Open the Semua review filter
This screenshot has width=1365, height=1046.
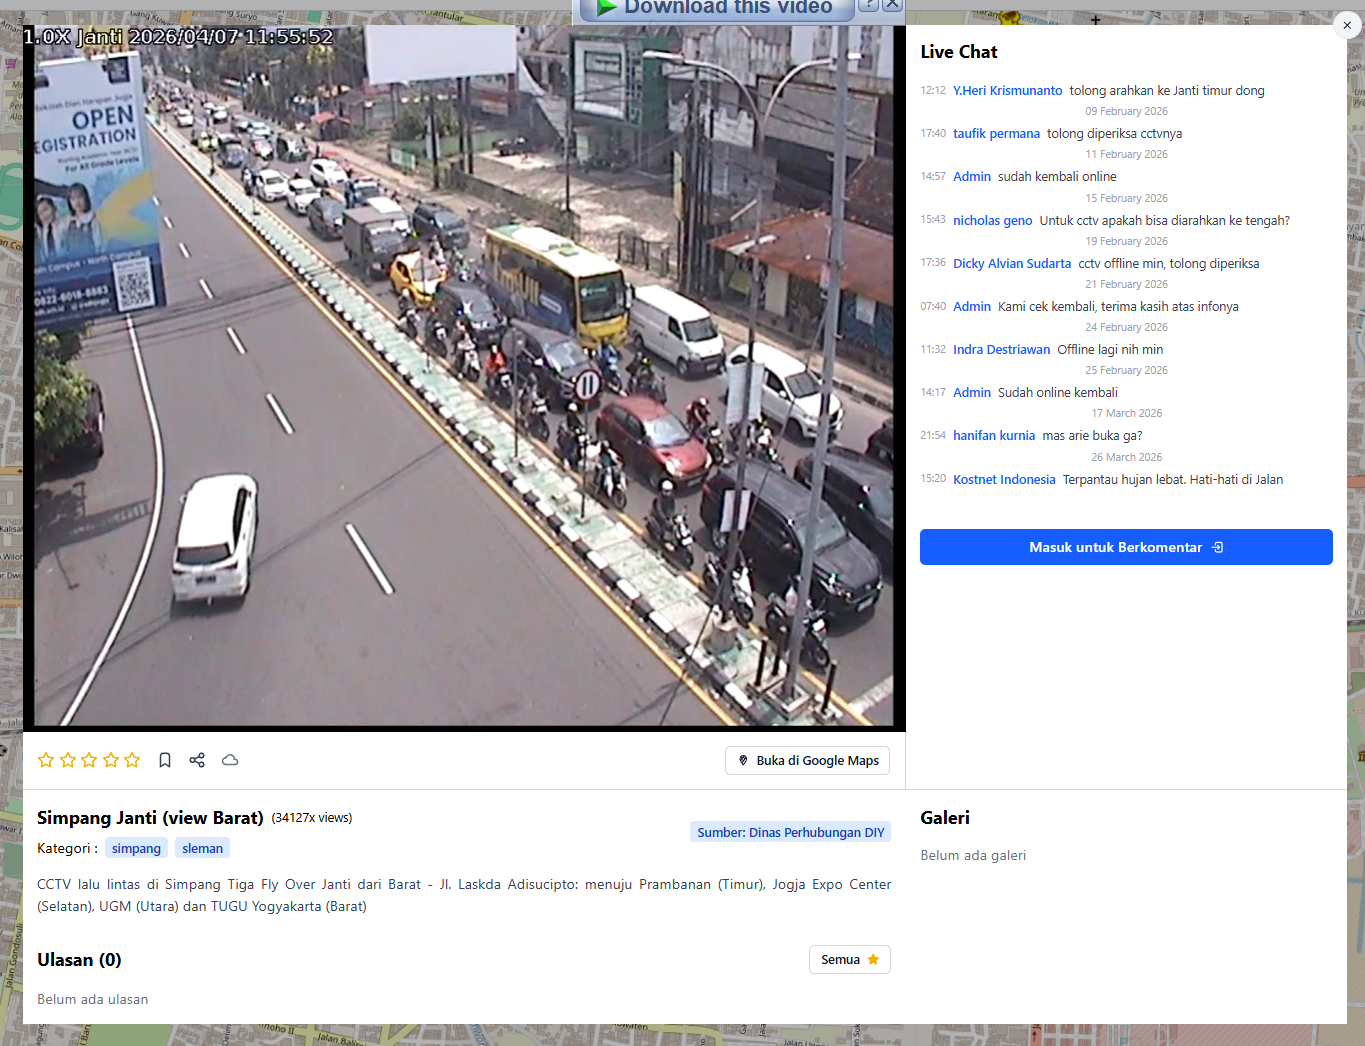click(x=849, y=959)
